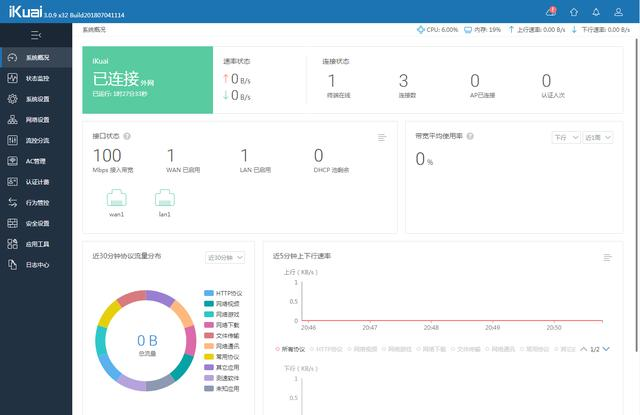Open the 下行 direction dropdown
Image resolution: width=640 pixels, height=415 pixels.
click(565, 137)
